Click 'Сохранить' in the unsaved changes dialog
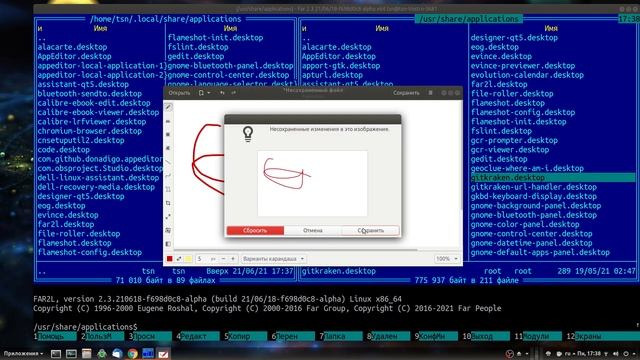The height and width of the screenshot is (360, 640). point(370,231)
